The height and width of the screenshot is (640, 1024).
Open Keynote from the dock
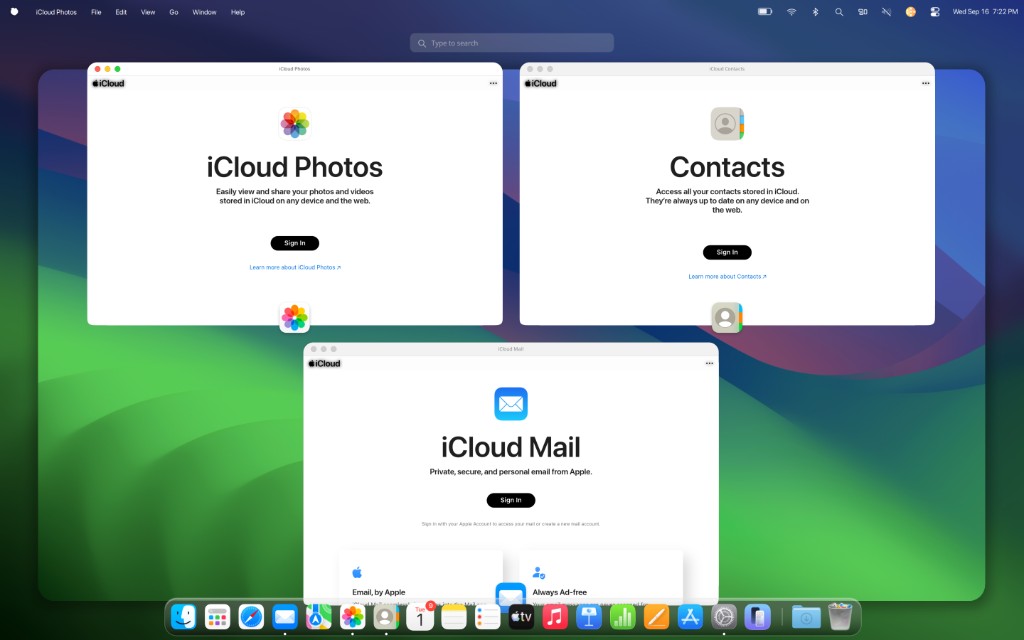point(589,616)
